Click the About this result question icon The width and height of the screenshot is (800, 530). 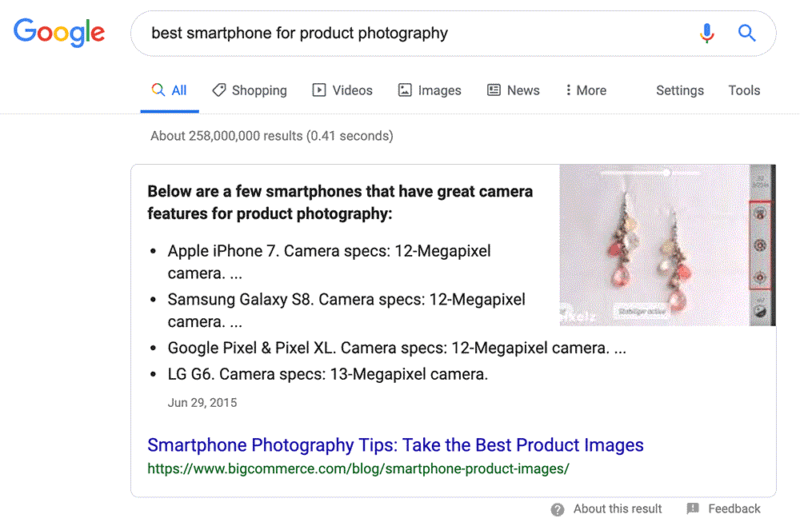point(558,509)
